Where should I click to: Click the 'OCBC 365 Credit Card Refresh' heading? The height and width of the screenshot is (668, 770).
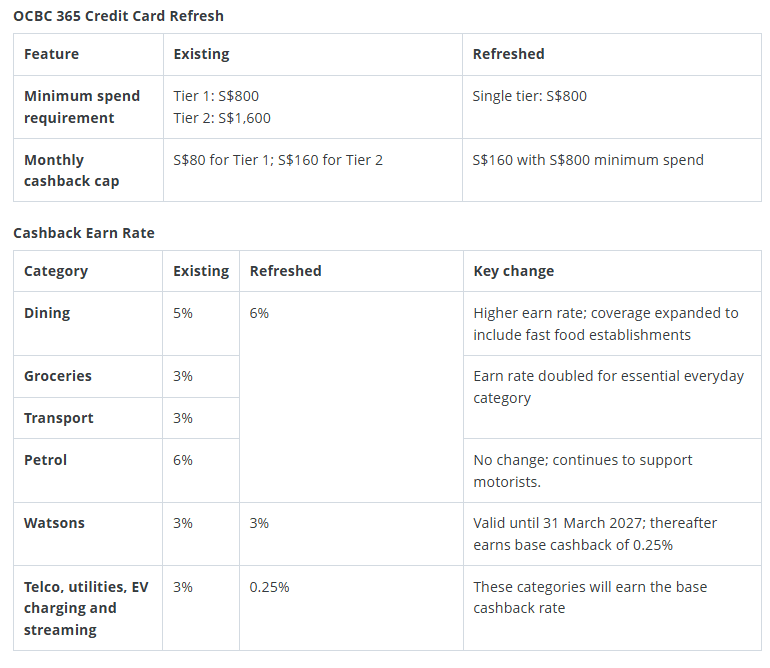click(x=118, y=16)
